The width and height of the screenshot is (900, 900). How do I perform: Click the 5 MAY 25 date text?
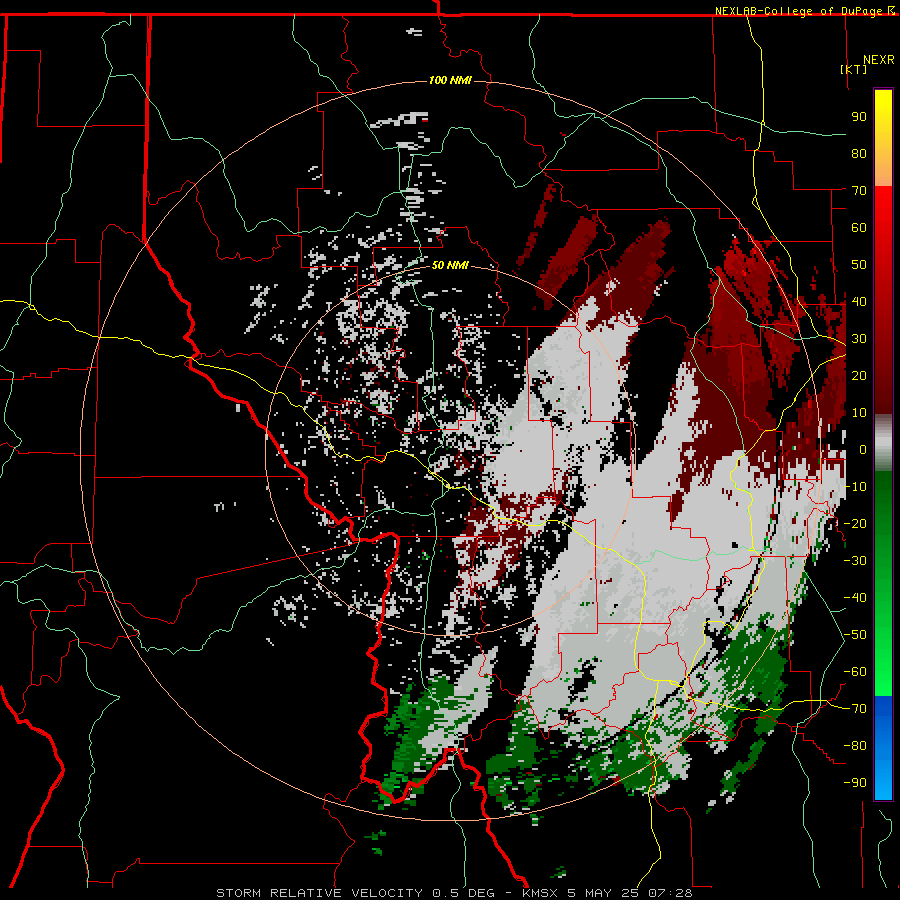point(605,893)
